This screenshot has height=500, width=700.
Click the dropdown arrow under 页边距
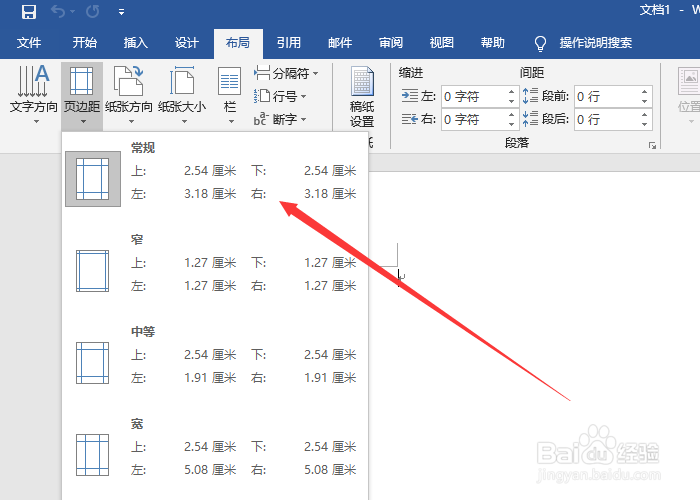(83, 121)
